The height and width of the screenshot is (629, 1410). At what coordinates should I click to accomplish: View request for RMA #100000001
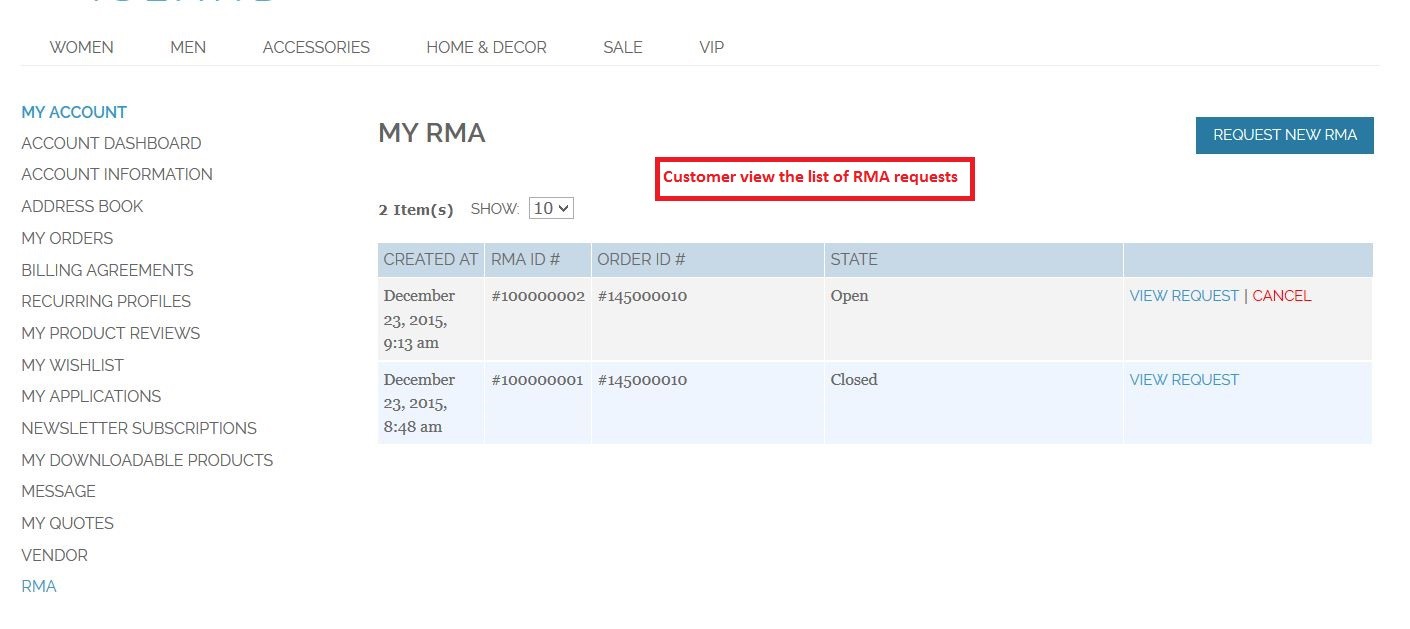pyautogui.click(x=1184, y=380)
